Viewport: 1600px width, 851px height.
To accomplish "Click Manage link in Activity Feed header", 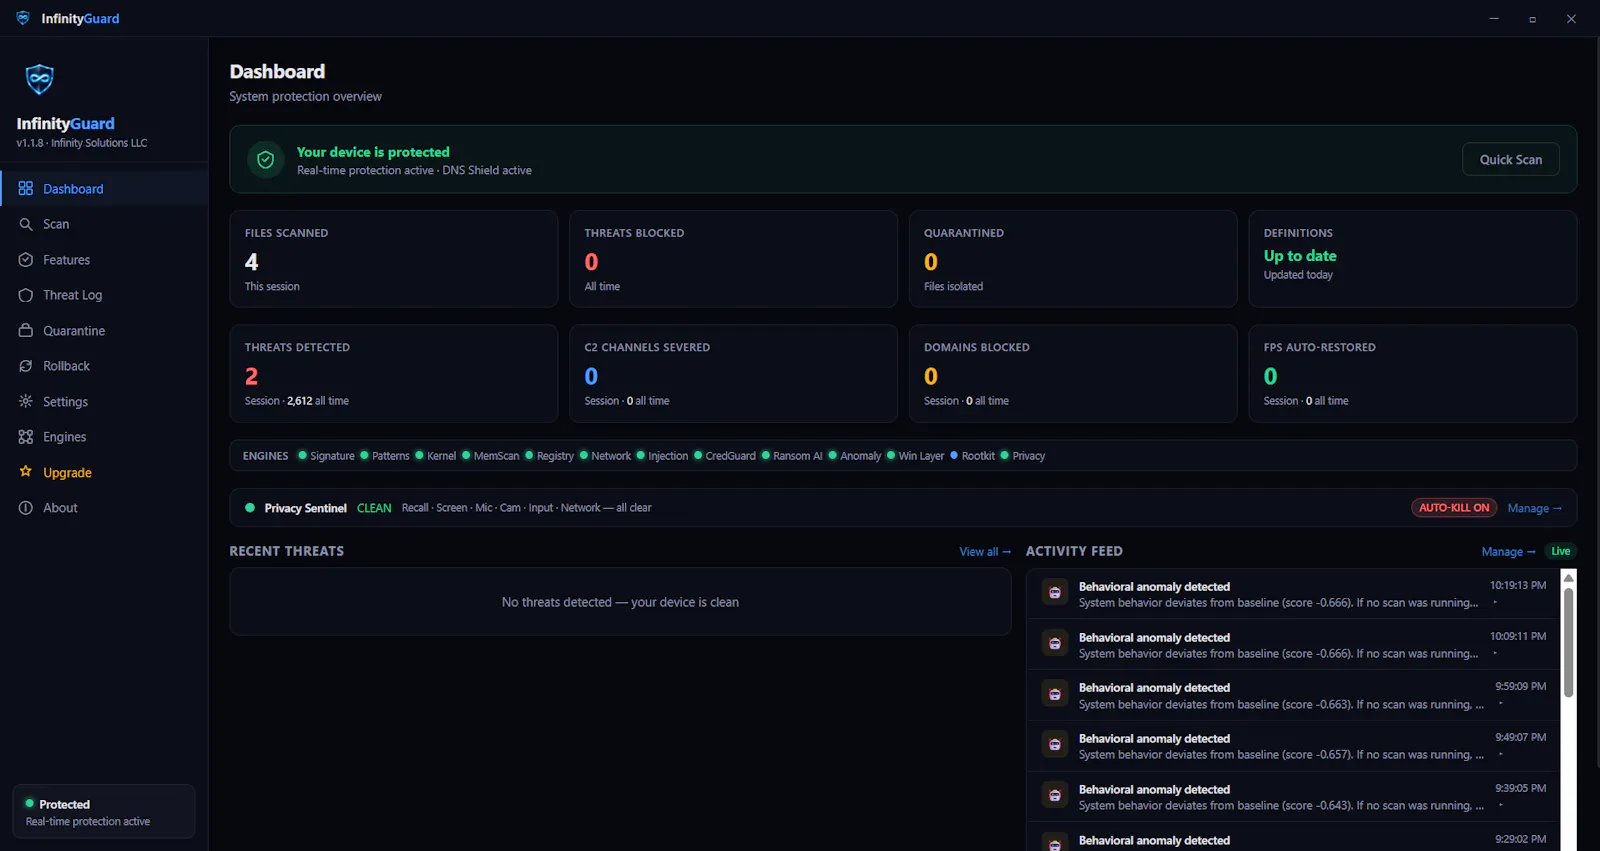I will pos(1508,552).
